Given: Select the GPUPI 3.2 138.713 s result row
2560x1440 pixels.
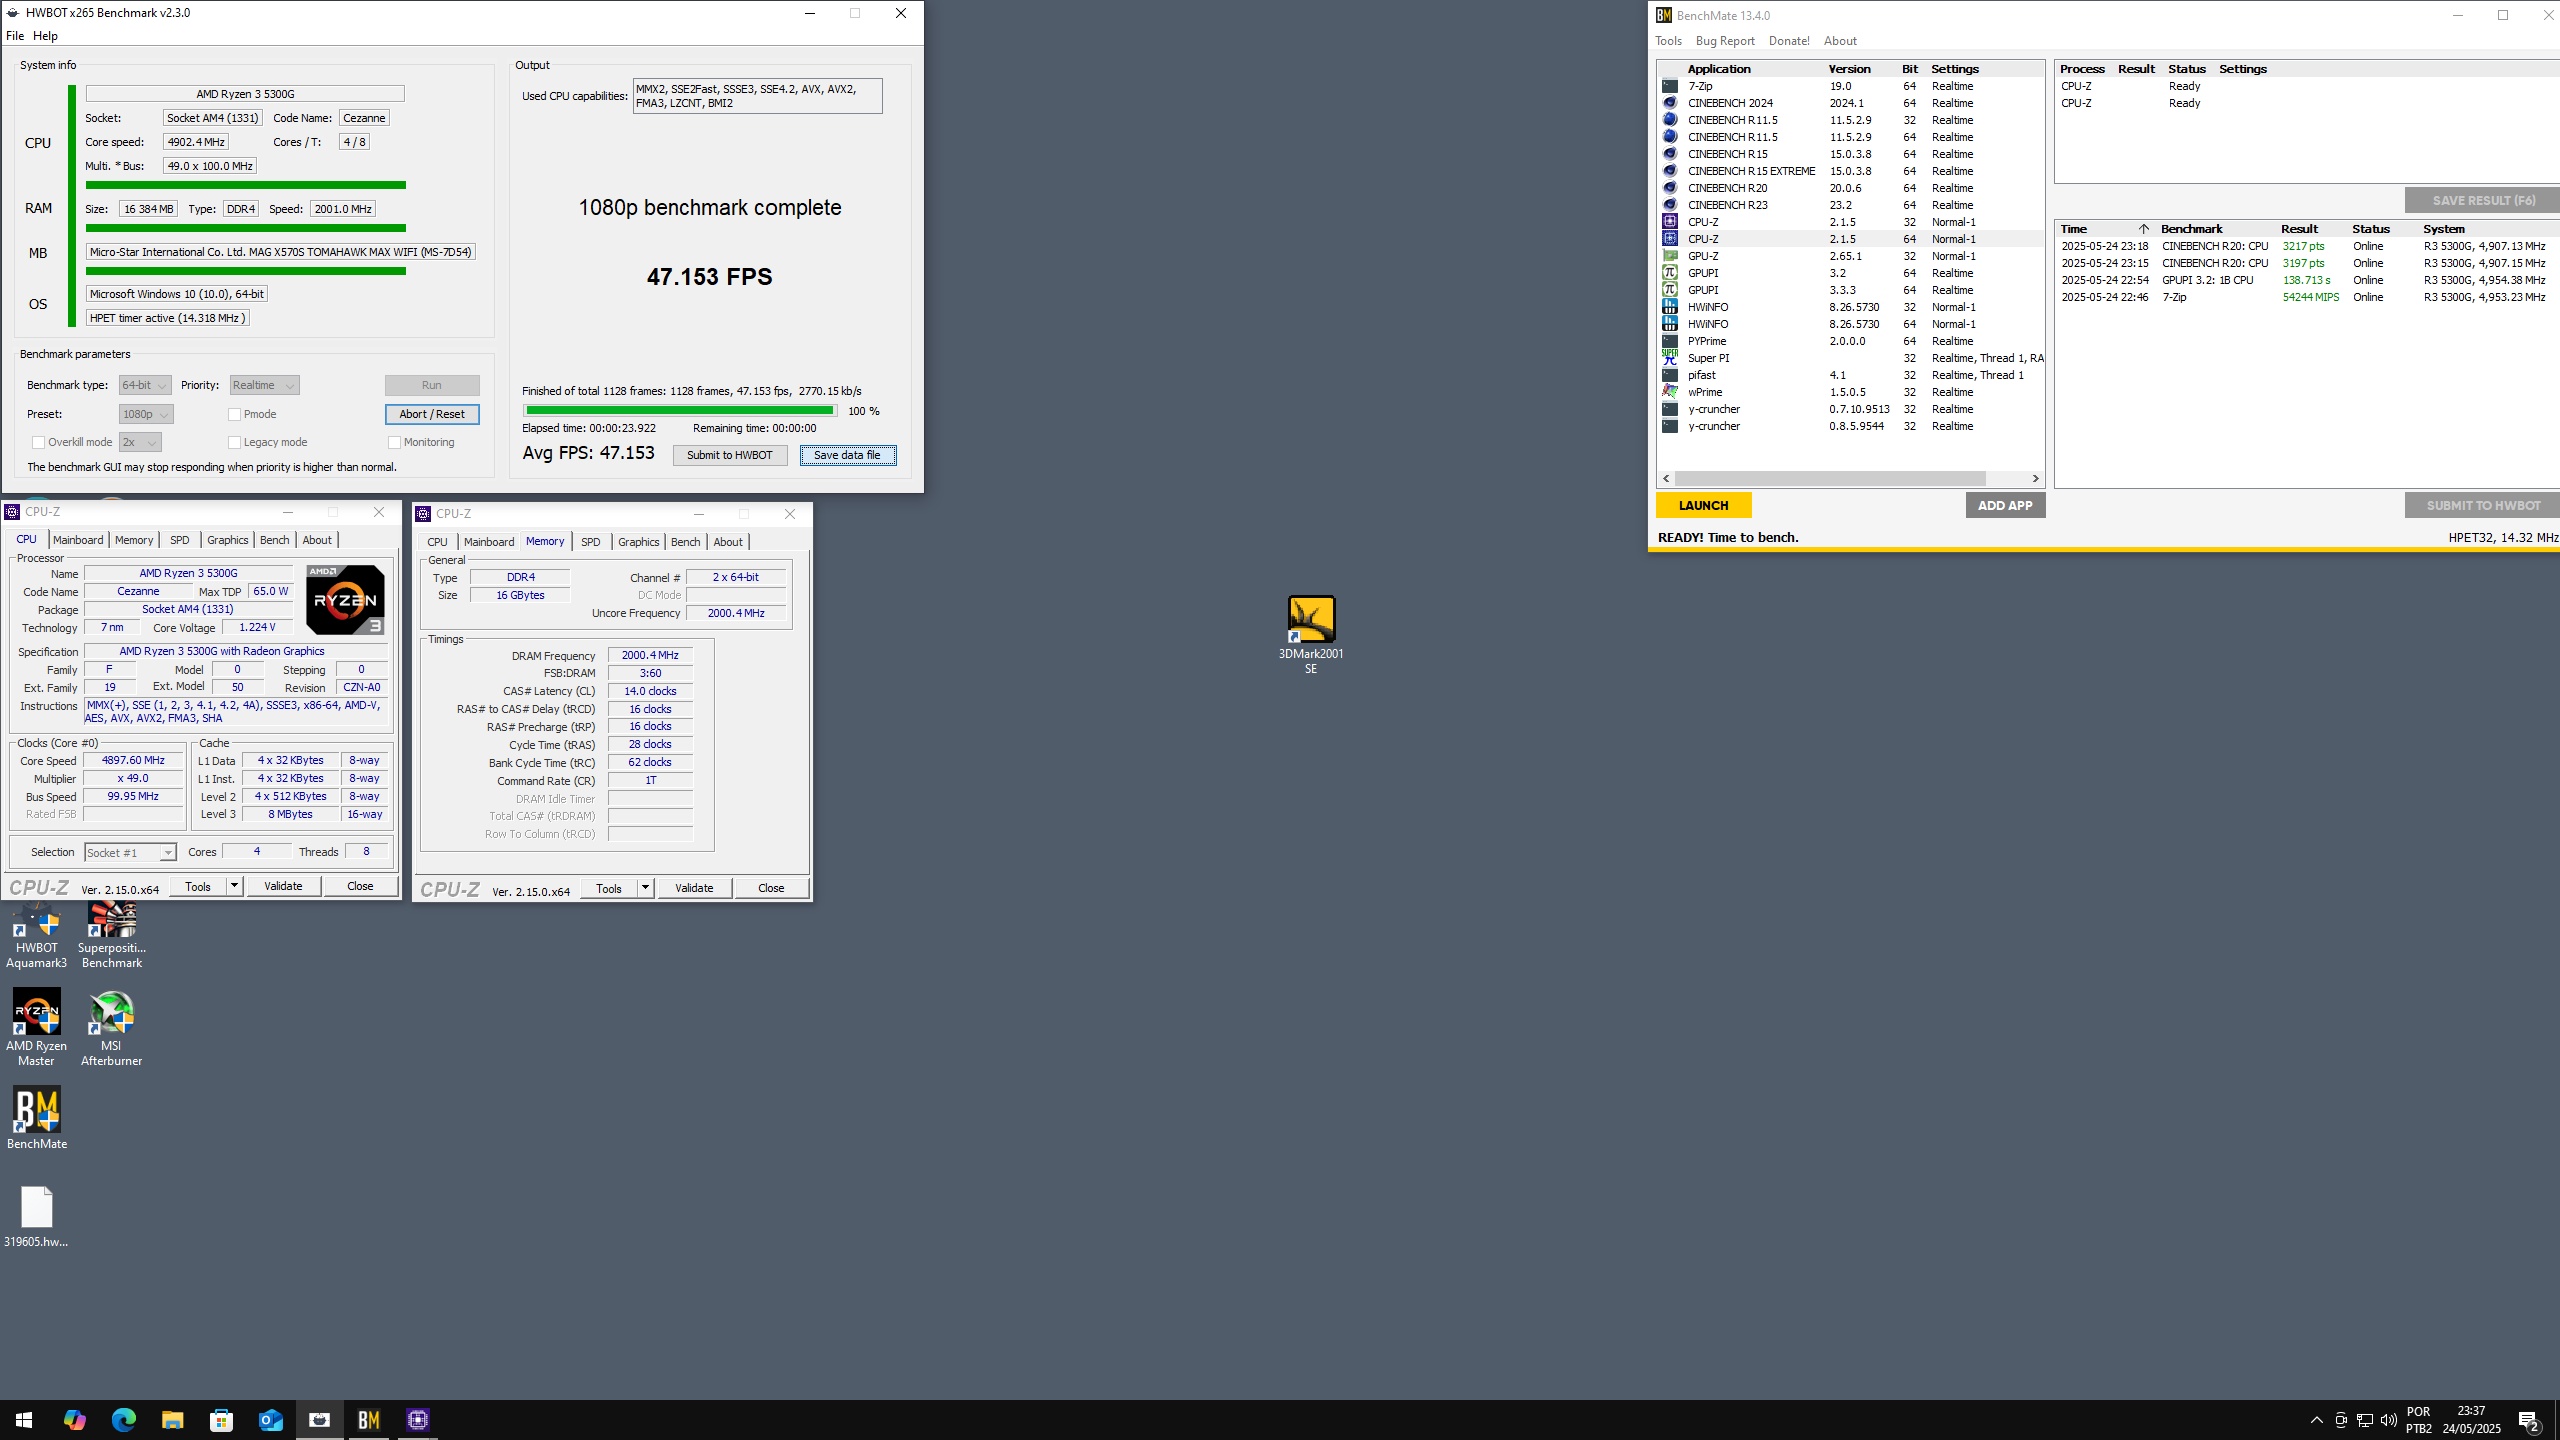Looking at the screenshot, I should 2305,280.
